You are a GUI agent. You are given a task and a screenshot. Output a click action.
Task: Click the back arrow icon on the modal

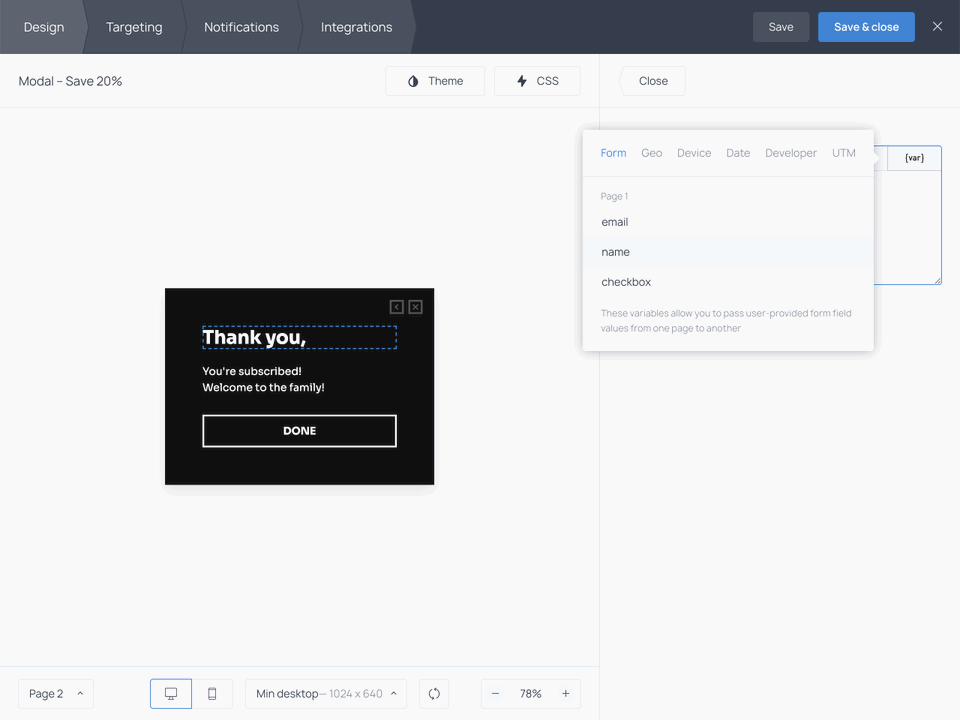(396, 307)
